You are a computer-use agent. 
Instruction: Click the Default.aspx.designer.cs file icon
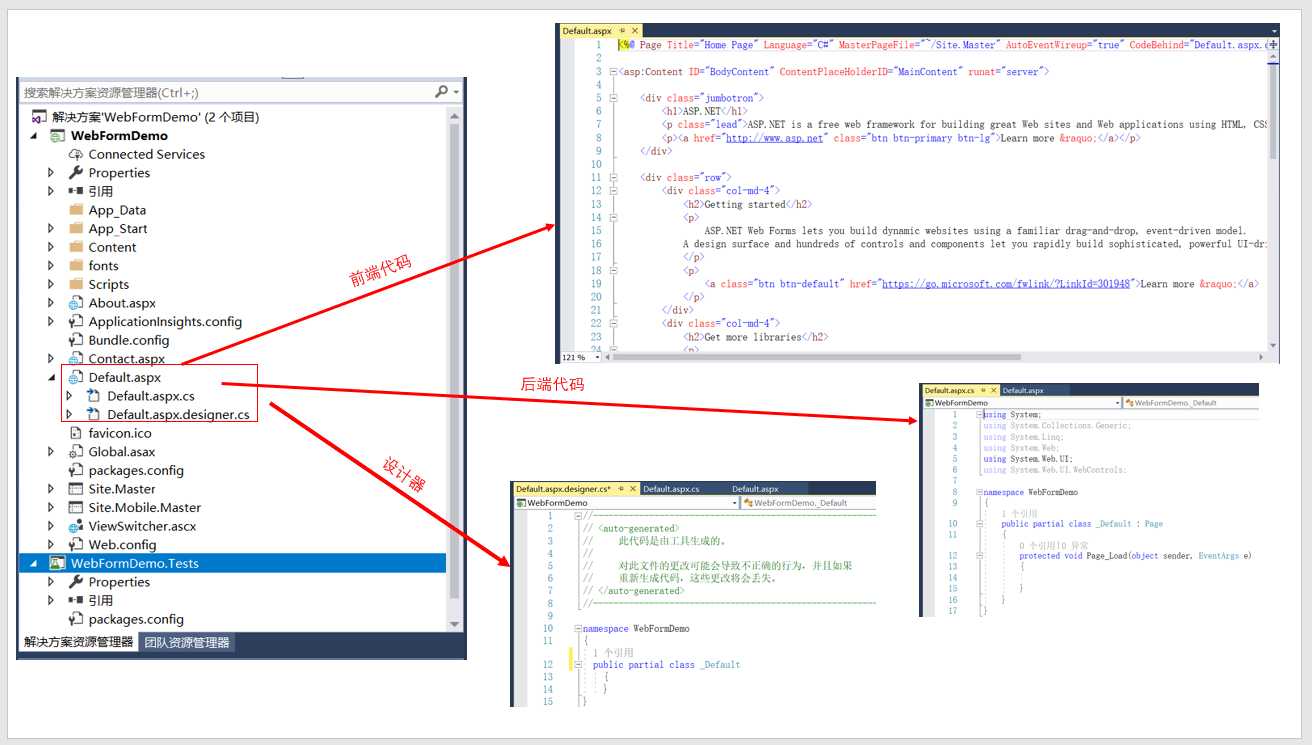point(94,414)
